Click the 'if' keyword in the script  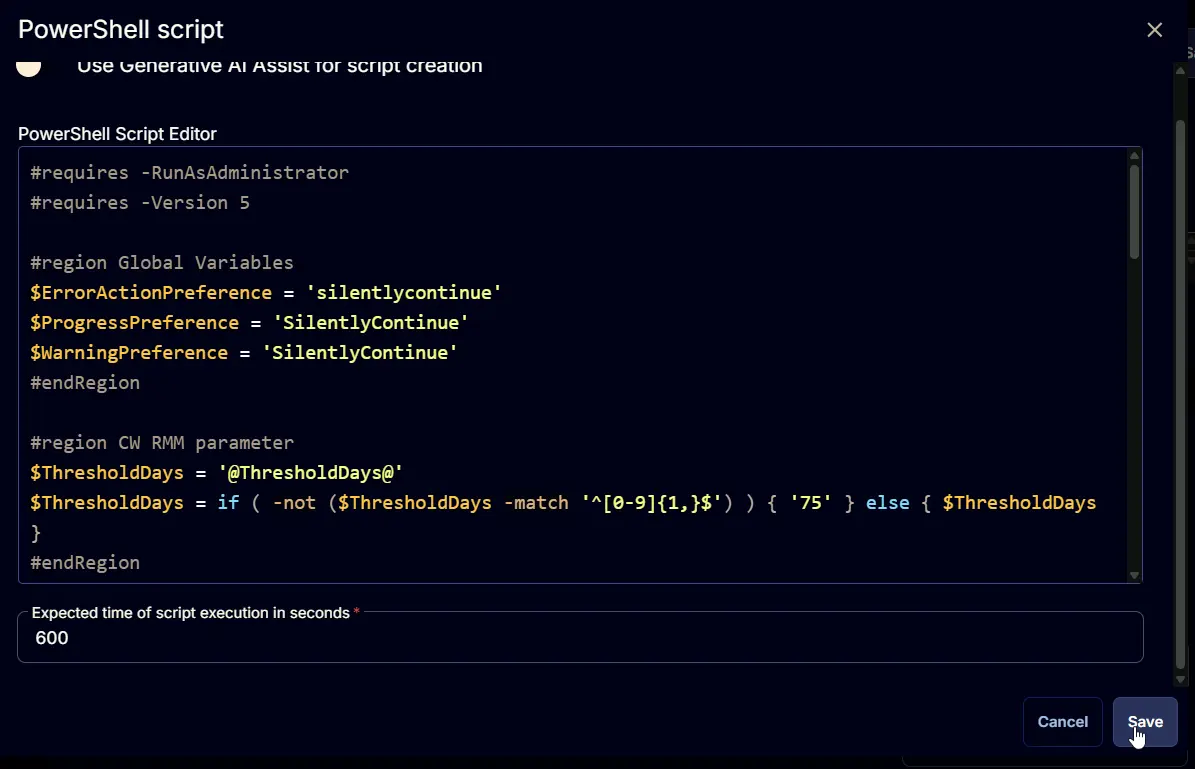click(x=228, y=503)
